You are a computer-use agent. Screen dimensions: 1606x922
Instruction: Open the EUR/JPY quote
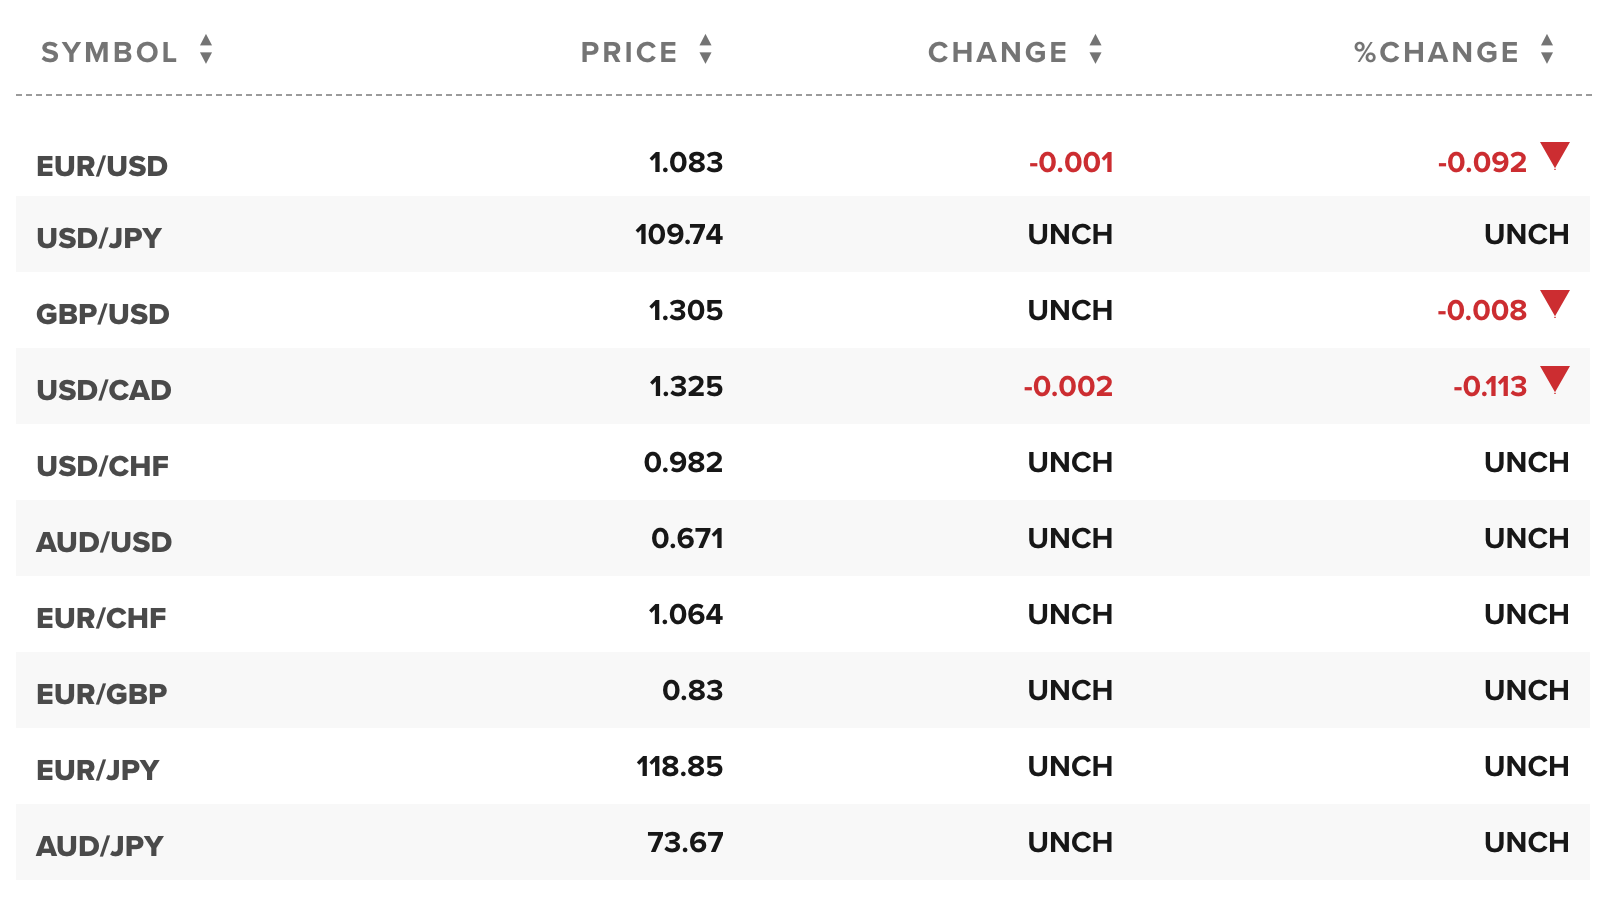coord(98,770)
